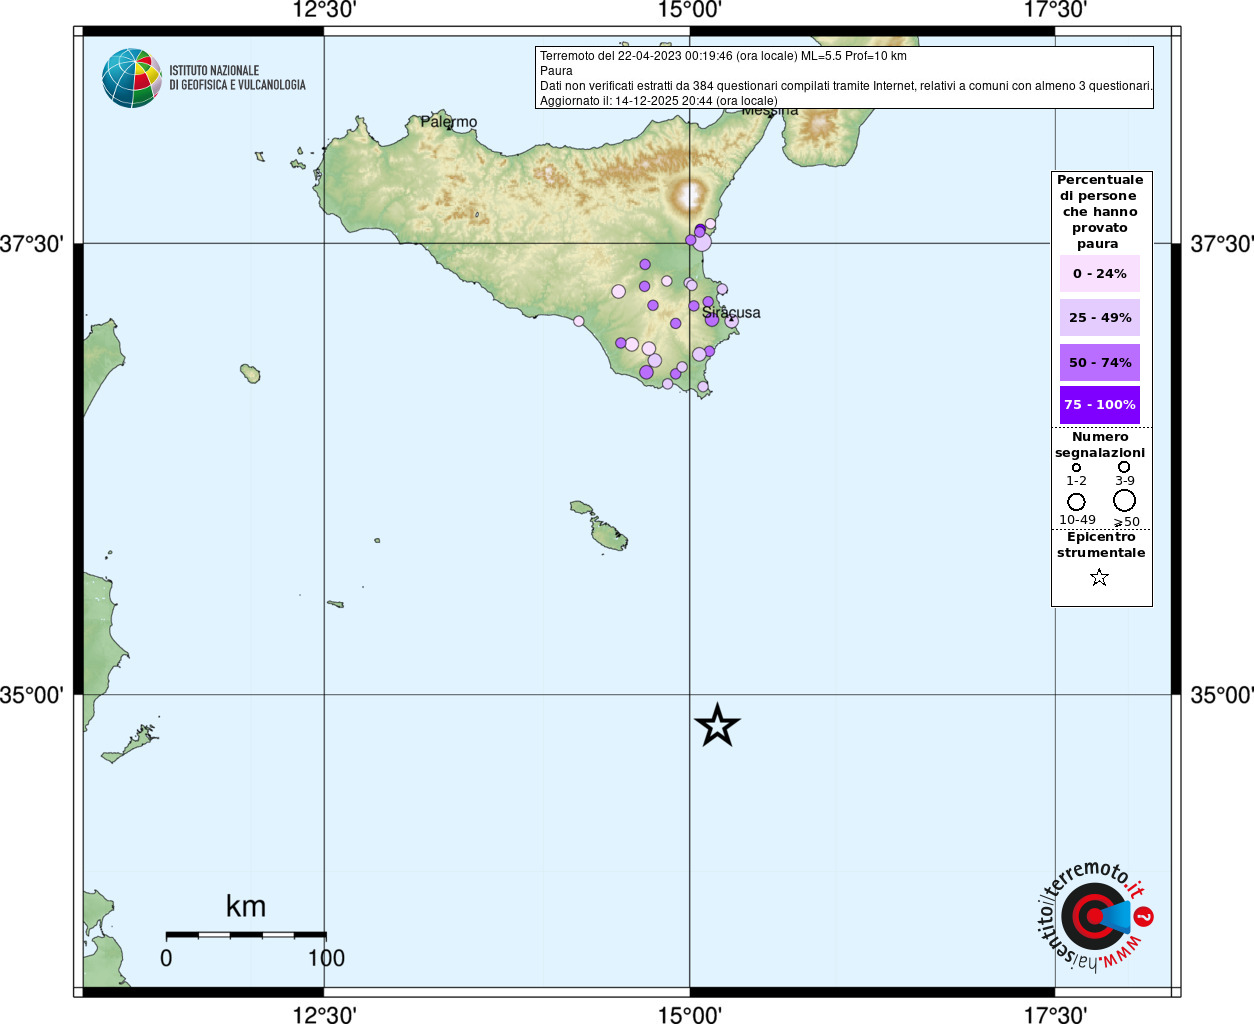Viewport: 1254px width, 1024px height.
Task: Click the haisentitoilterremoto.it target logo
Action: [x=1094, y=917]
